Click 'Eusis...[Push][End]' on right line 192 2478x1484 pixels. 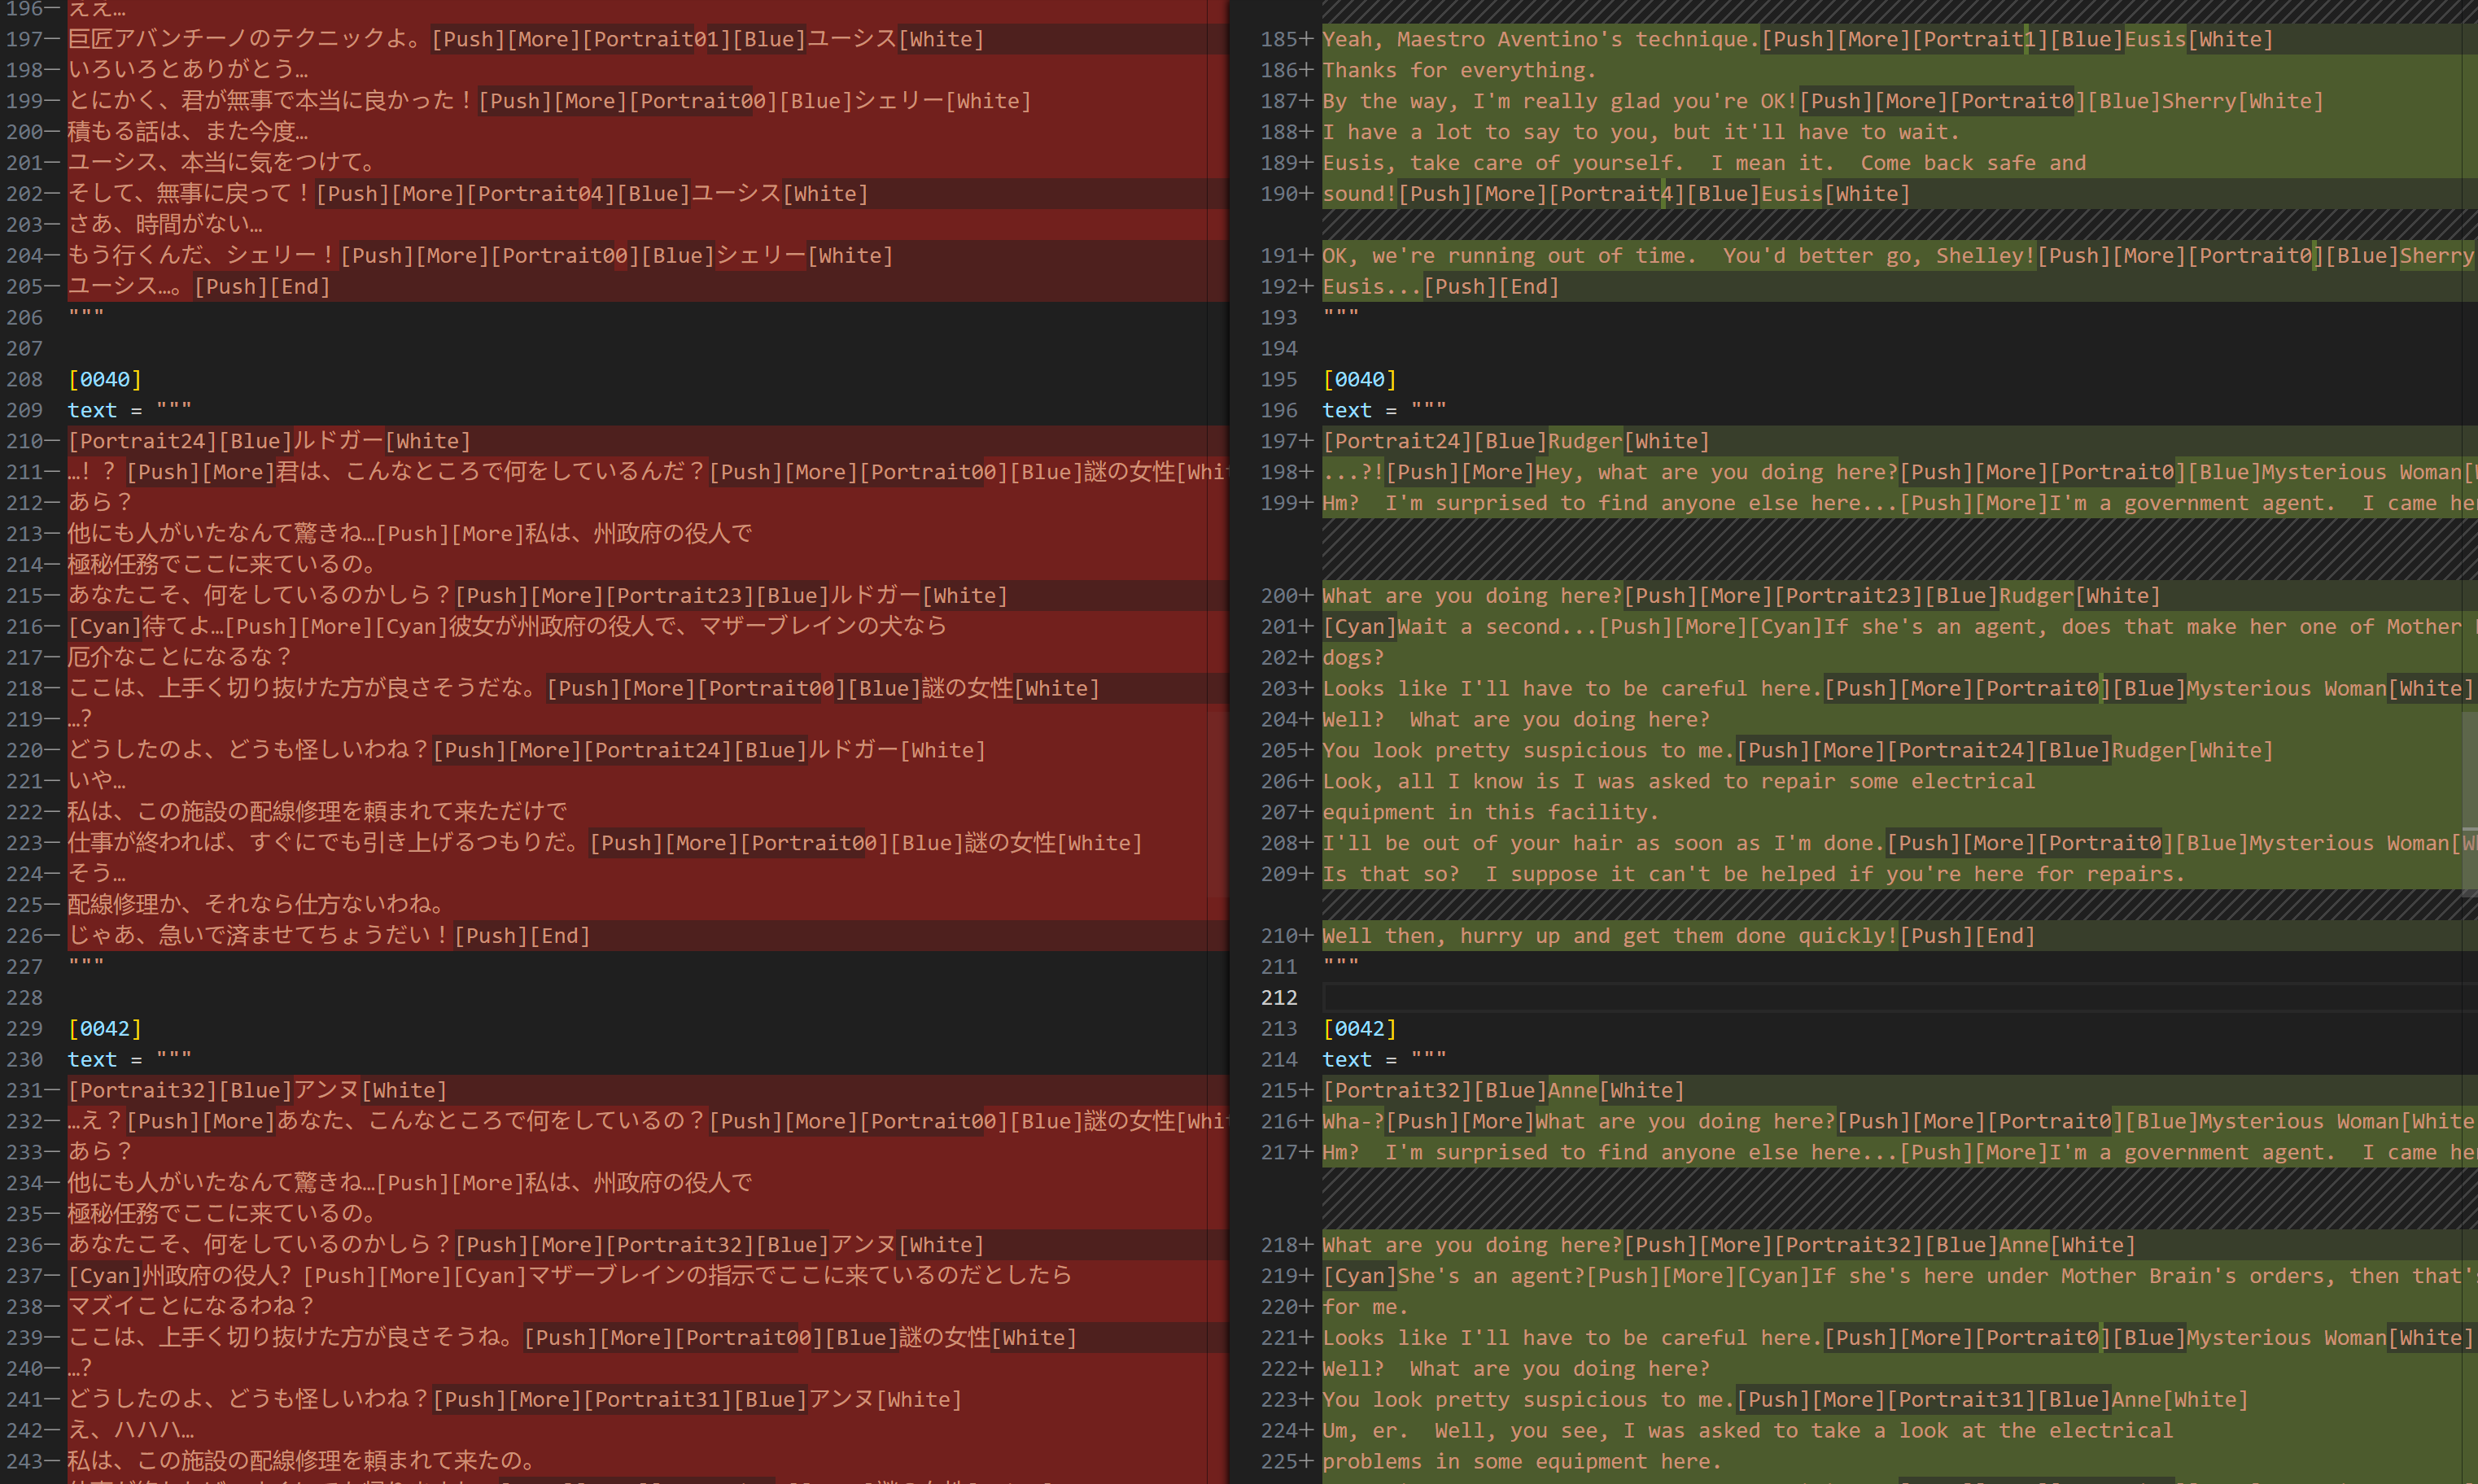point(1440,286)
